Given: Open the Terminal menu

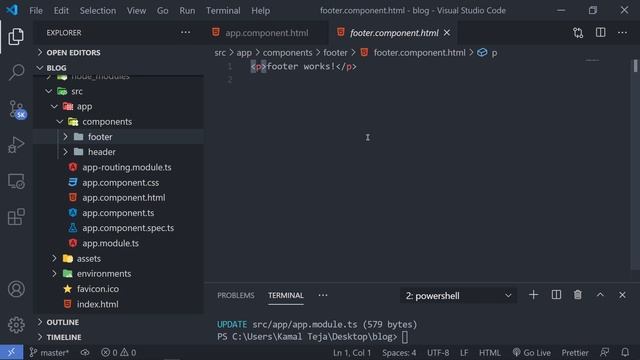Looking at the screenshot, I should point(223,11).
